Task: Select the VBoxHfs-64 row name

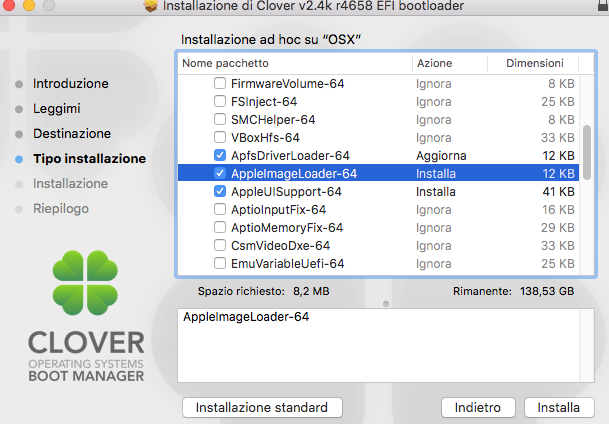Action: pos(265,137)
